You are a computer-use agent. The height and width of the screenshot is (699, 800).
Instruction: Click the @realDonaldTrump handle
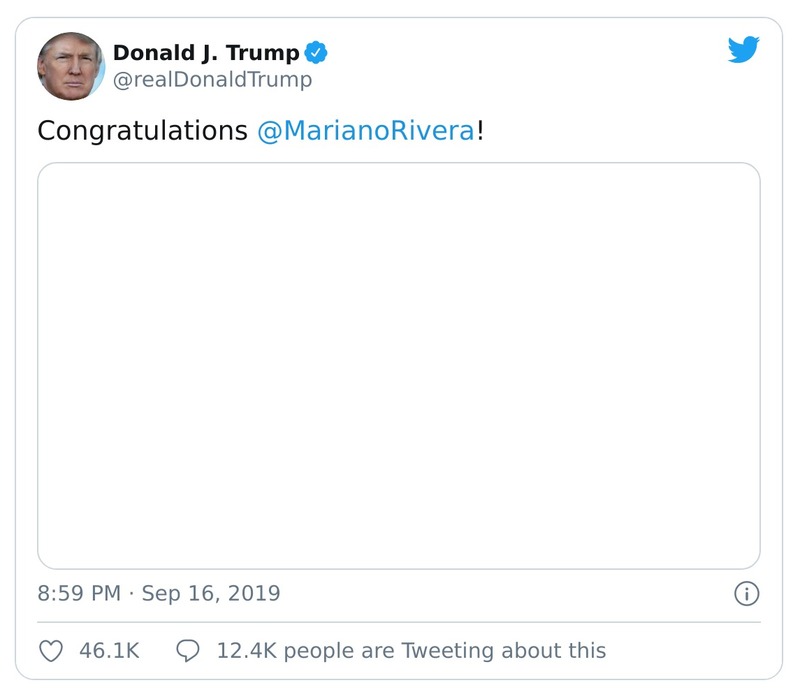[x=210, y=78]
